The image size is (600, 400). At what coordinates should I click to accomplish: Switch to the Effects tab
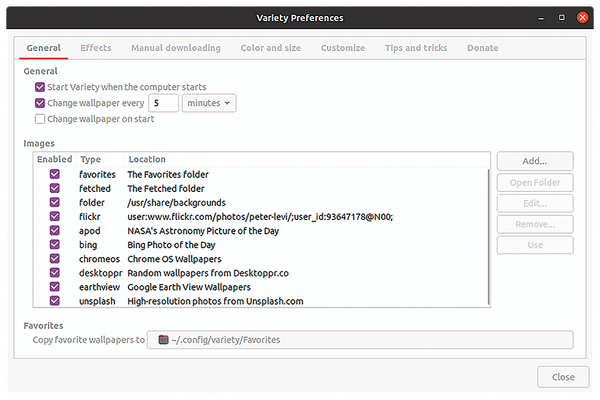point(96,48)
